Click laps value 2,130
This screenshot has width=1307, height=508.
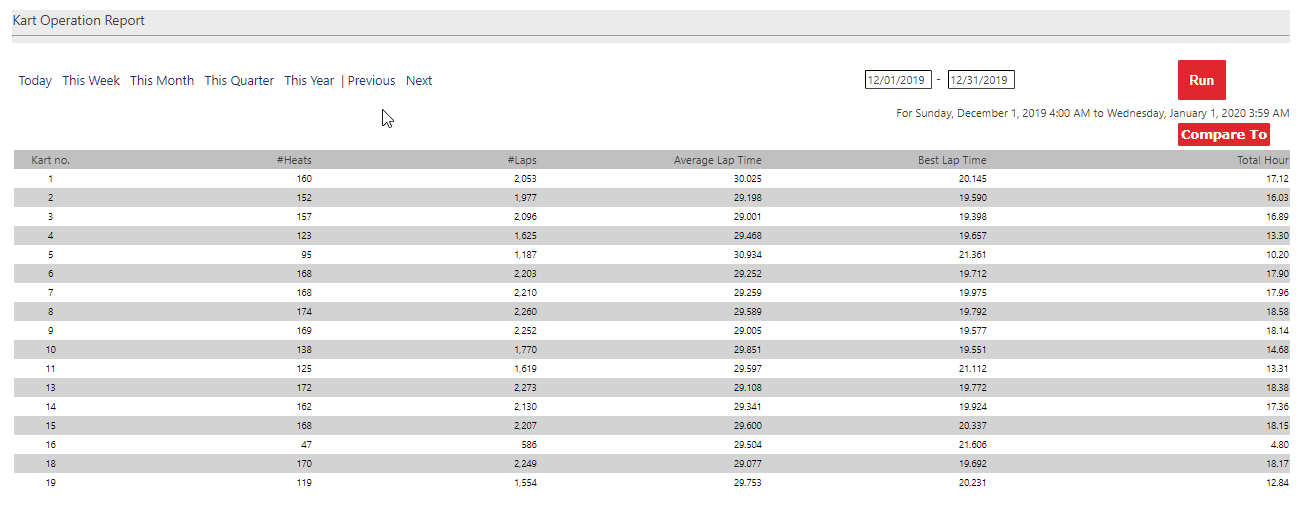point(525,407)
